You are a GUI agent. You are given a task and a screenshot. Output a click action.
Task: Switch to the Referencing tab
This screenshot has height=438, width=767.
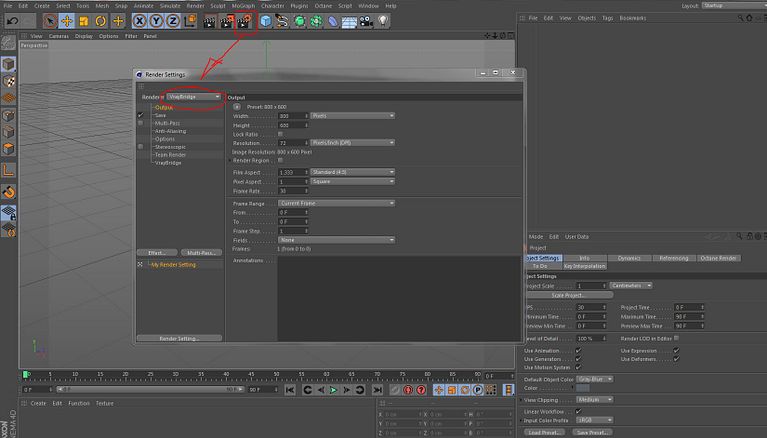pos(674,258)
